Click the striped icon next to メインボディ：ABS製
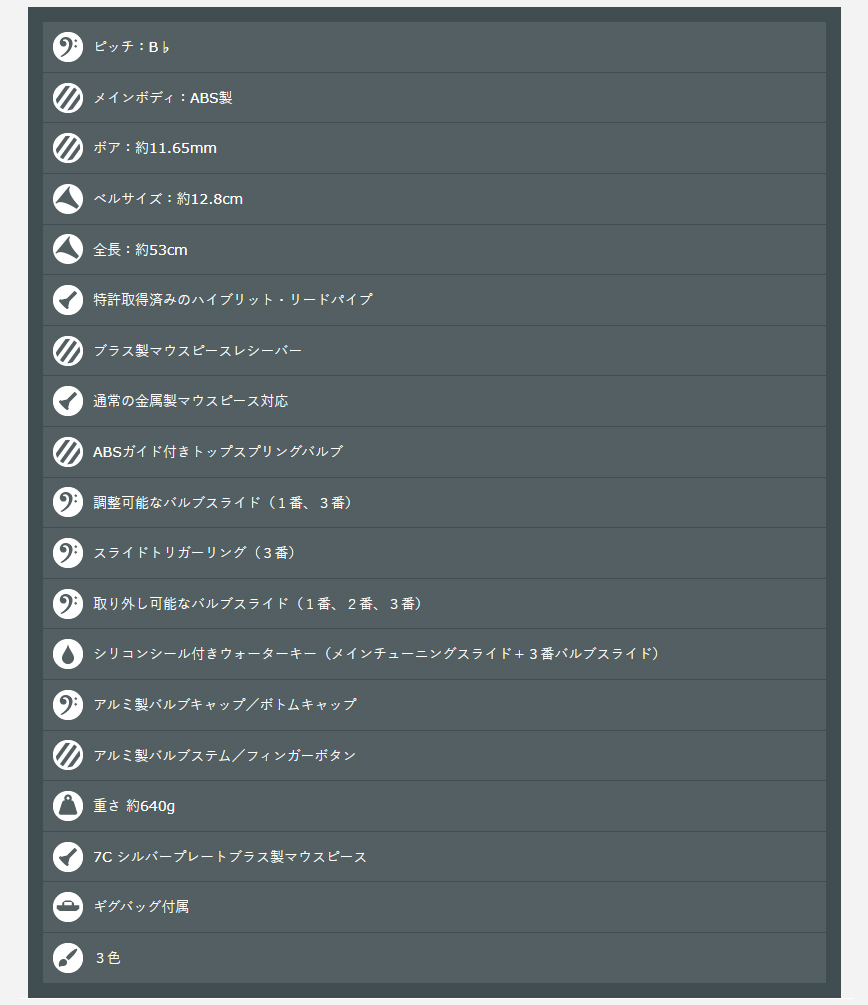The width and height of the screenshot is (868, 1005). (68, 97)
